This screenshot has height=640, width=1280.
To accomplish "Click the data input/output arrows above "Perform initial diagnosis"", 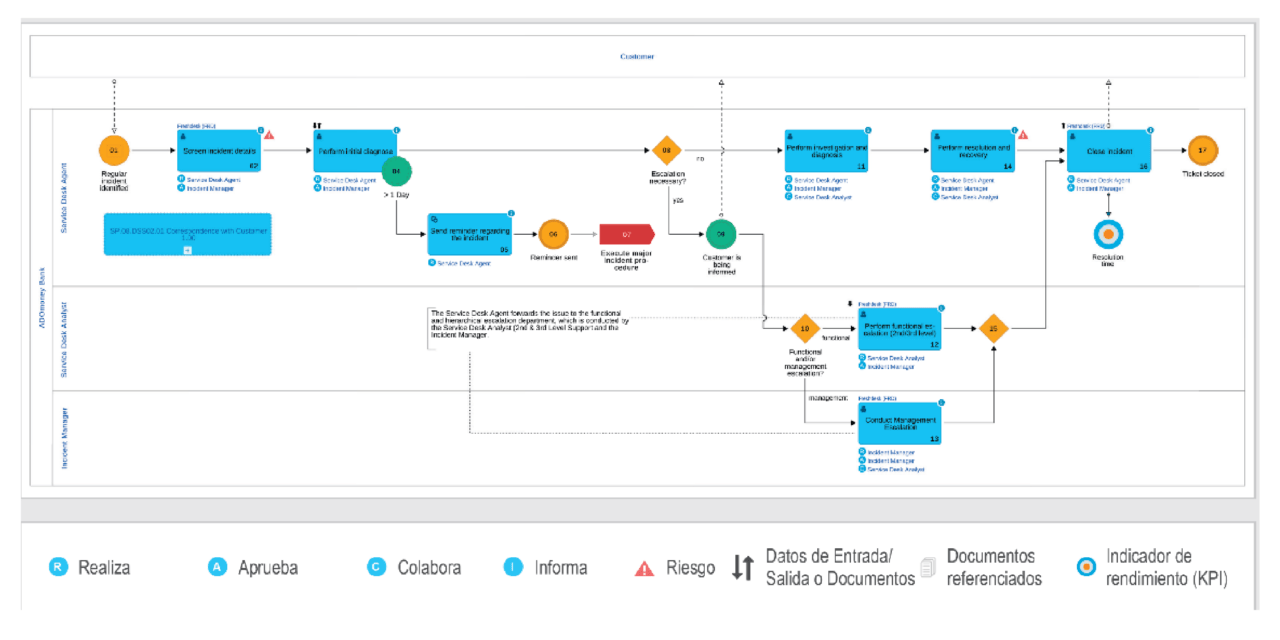I will (x=316, y=124).
